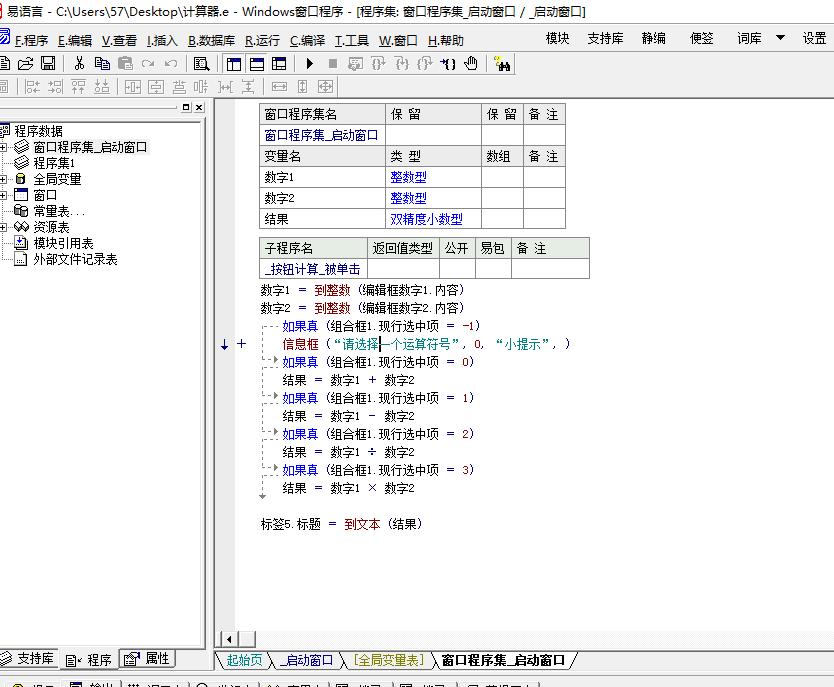Stop the running program via square icon

point(333,64)
